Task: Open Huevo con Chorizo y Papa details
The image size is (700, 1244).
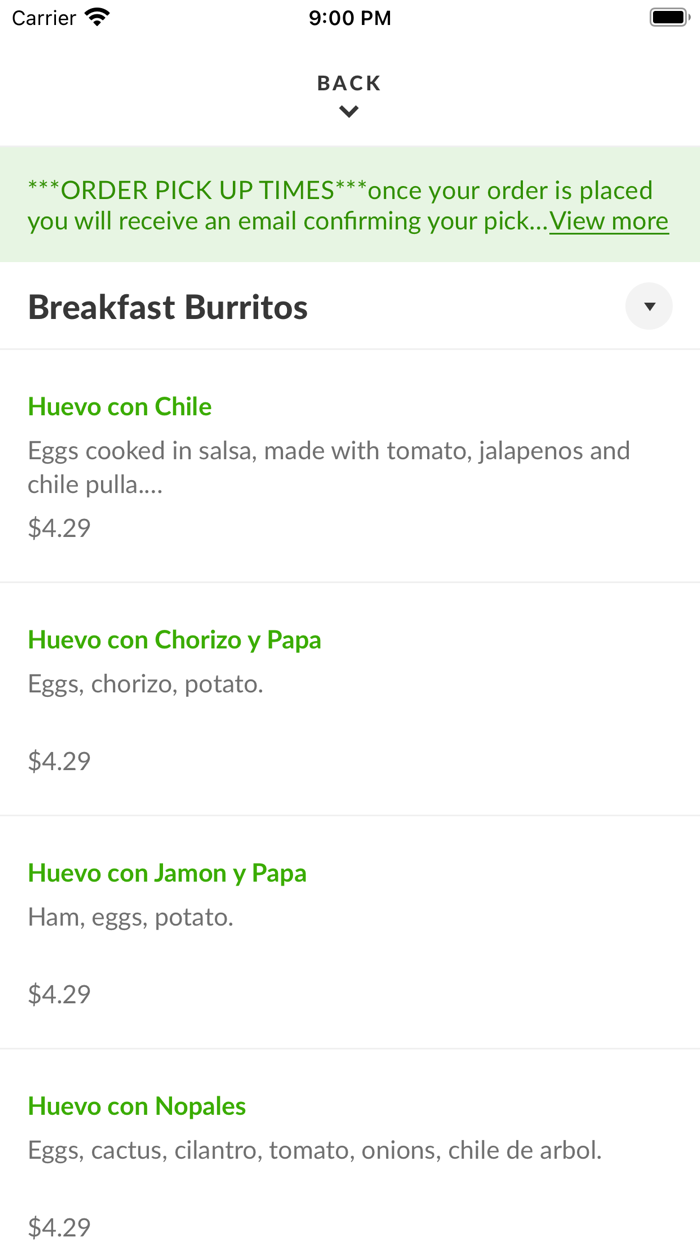Action: (x=174, y=640)
